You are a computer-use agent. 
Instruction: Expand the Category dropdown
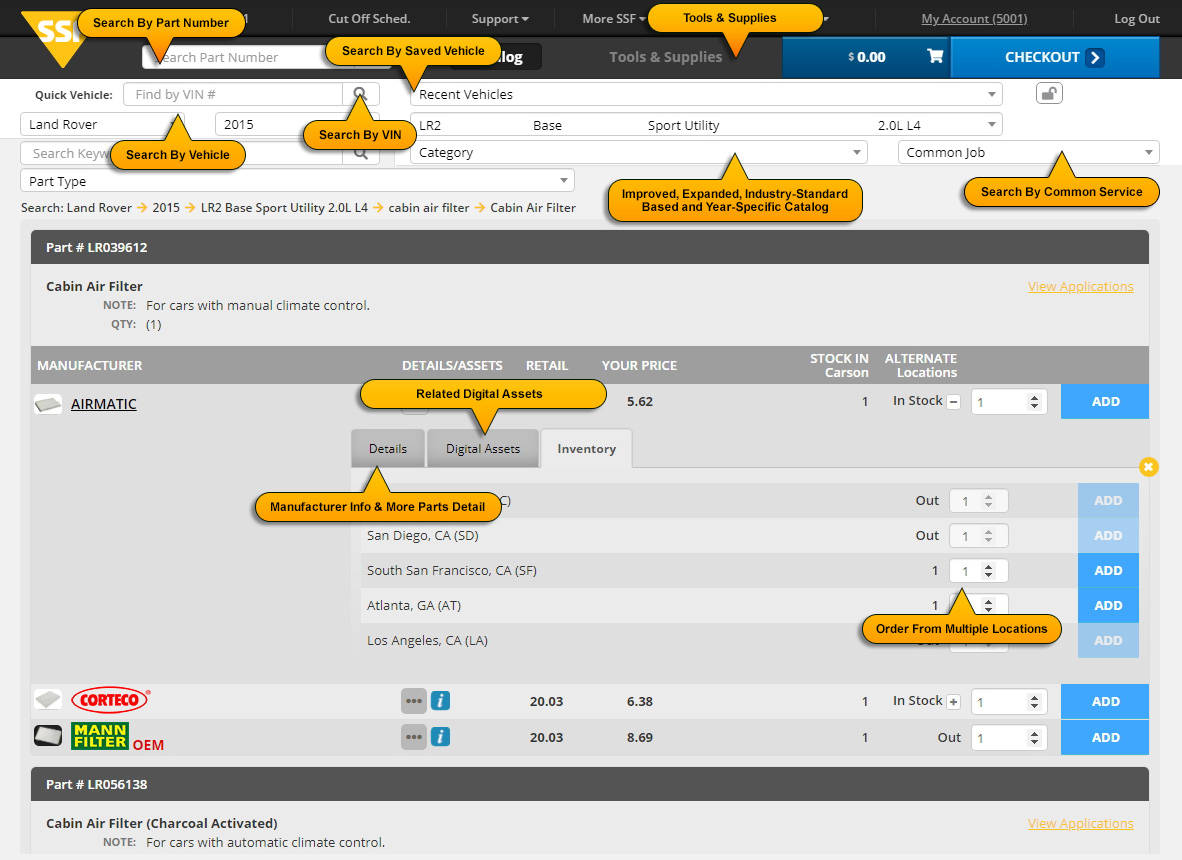638,153
